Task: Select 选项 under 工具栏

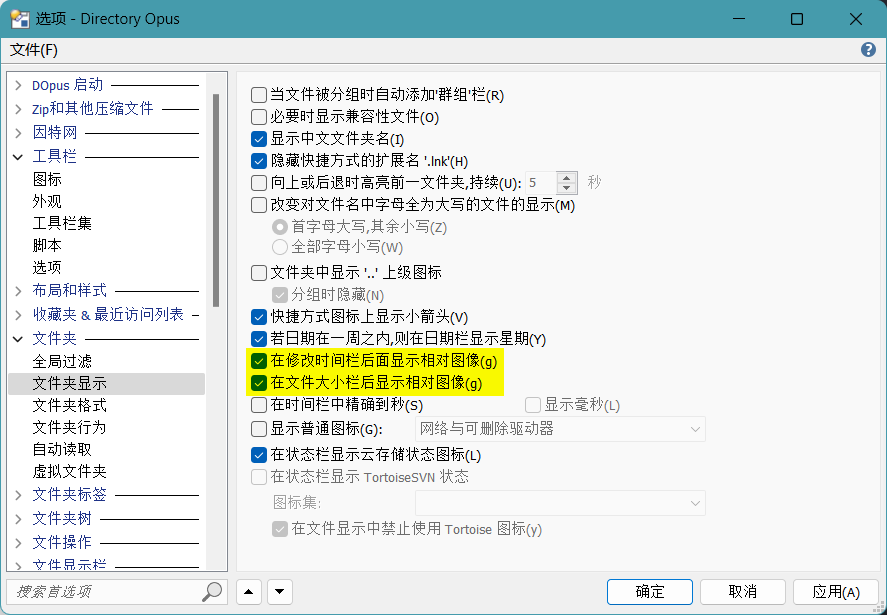Action: click(47, 268)
